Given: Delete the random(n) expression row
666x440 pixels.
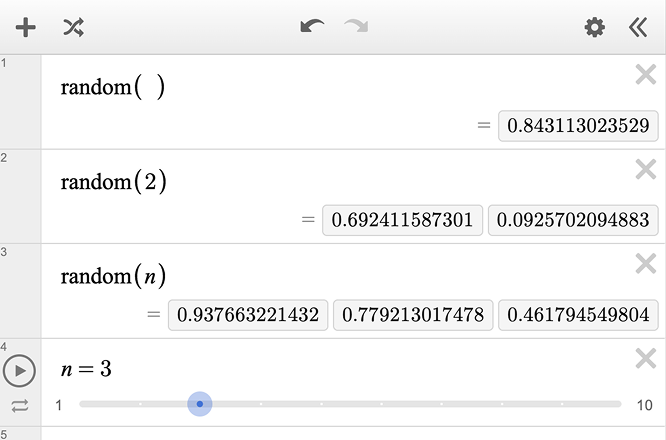Looking at the screenshot, I should 645,264.
